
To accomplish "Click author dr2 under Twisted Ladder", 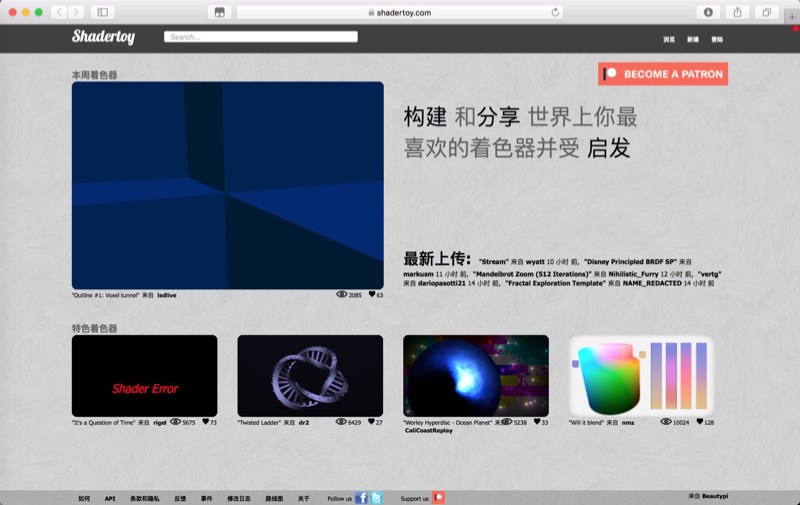I will pyautogui.click(x=304, y=422).
